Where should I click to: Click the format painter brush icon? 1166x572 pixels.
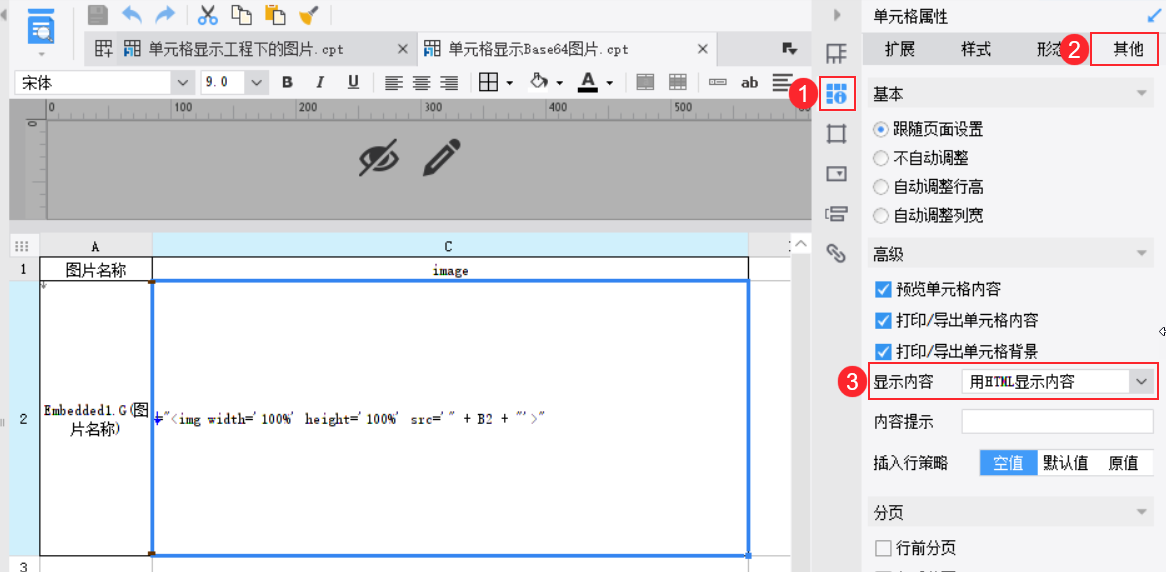tap(309, 15)
